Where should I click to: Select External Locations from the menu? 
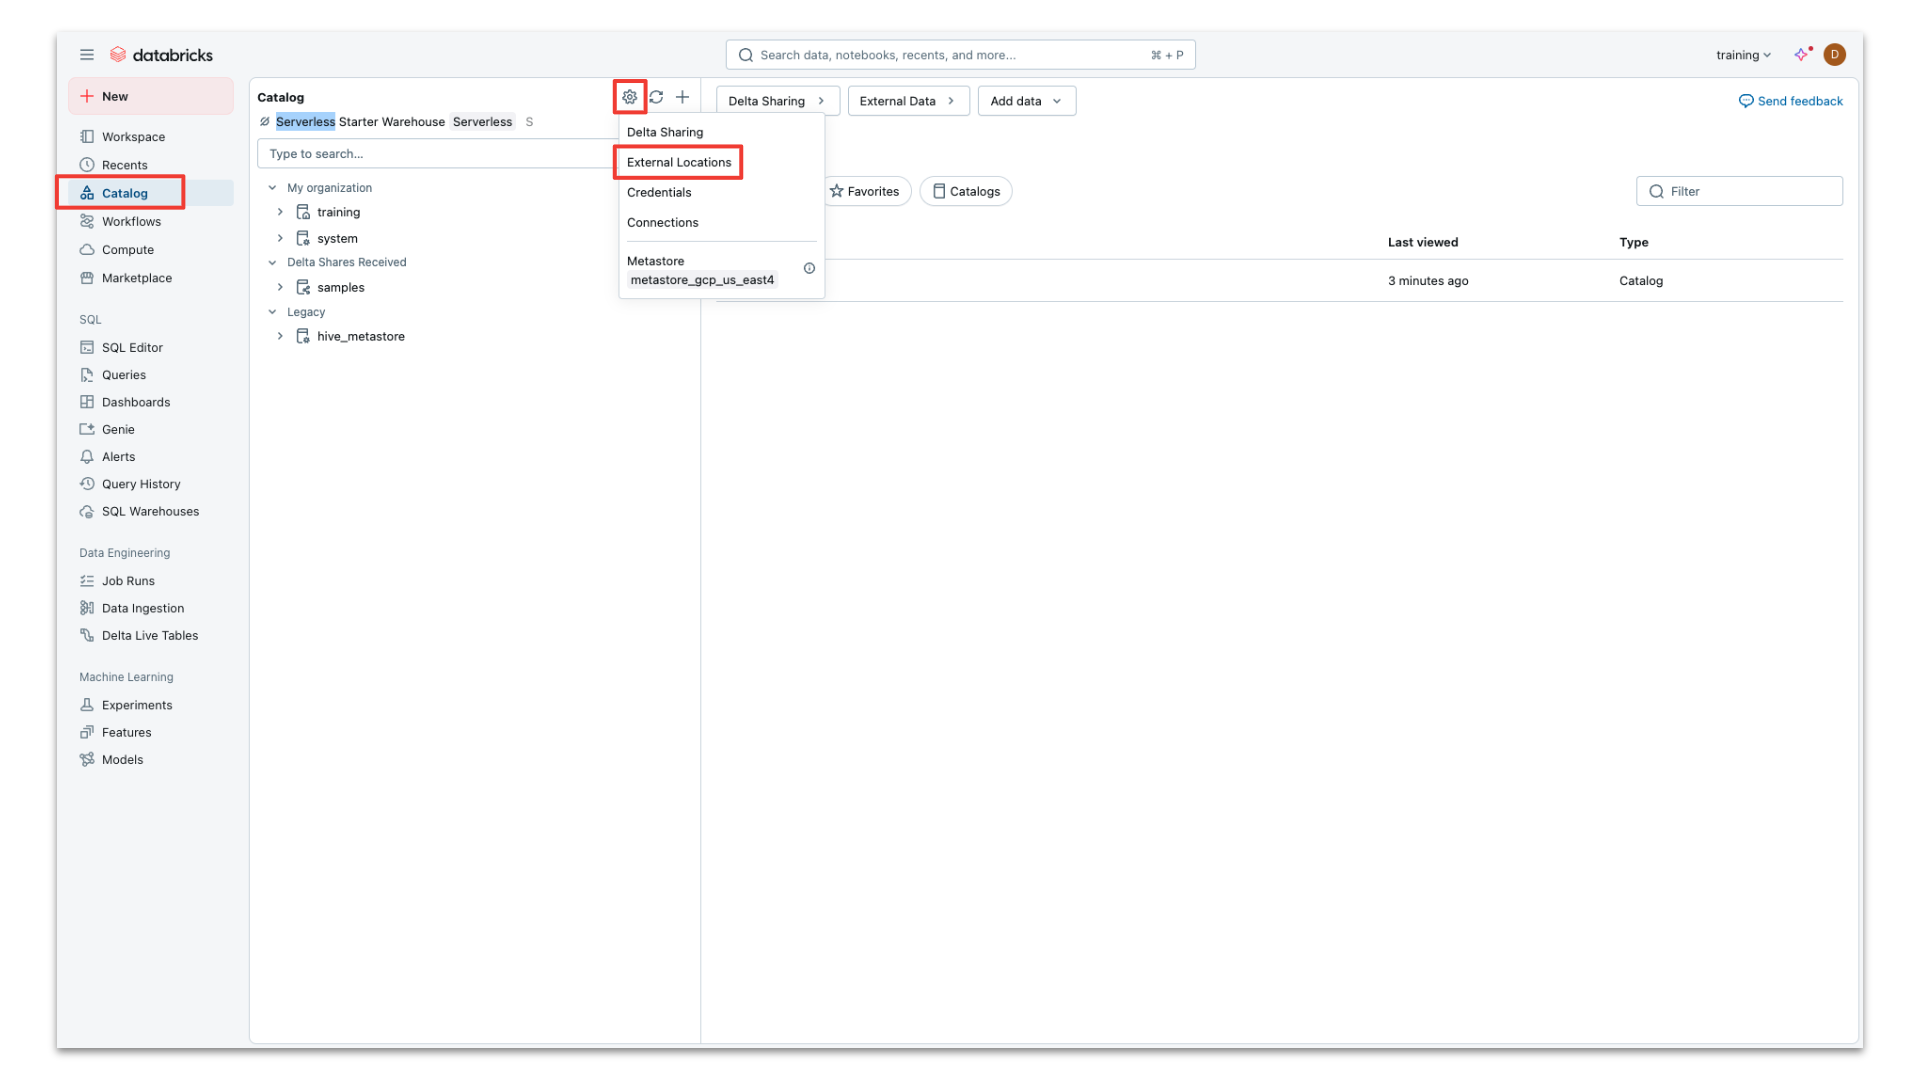(679, 162)
